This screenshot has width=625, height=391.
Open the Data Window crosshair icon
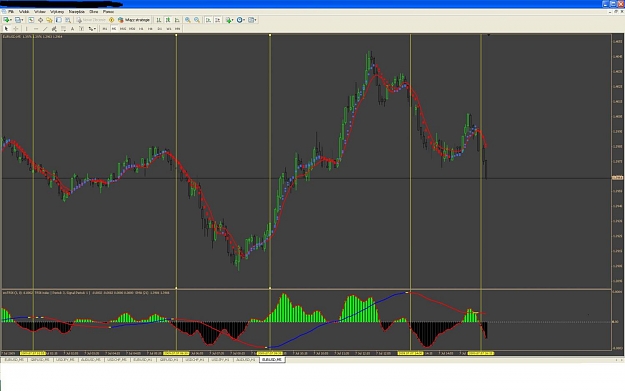click(x=40, y=20)
